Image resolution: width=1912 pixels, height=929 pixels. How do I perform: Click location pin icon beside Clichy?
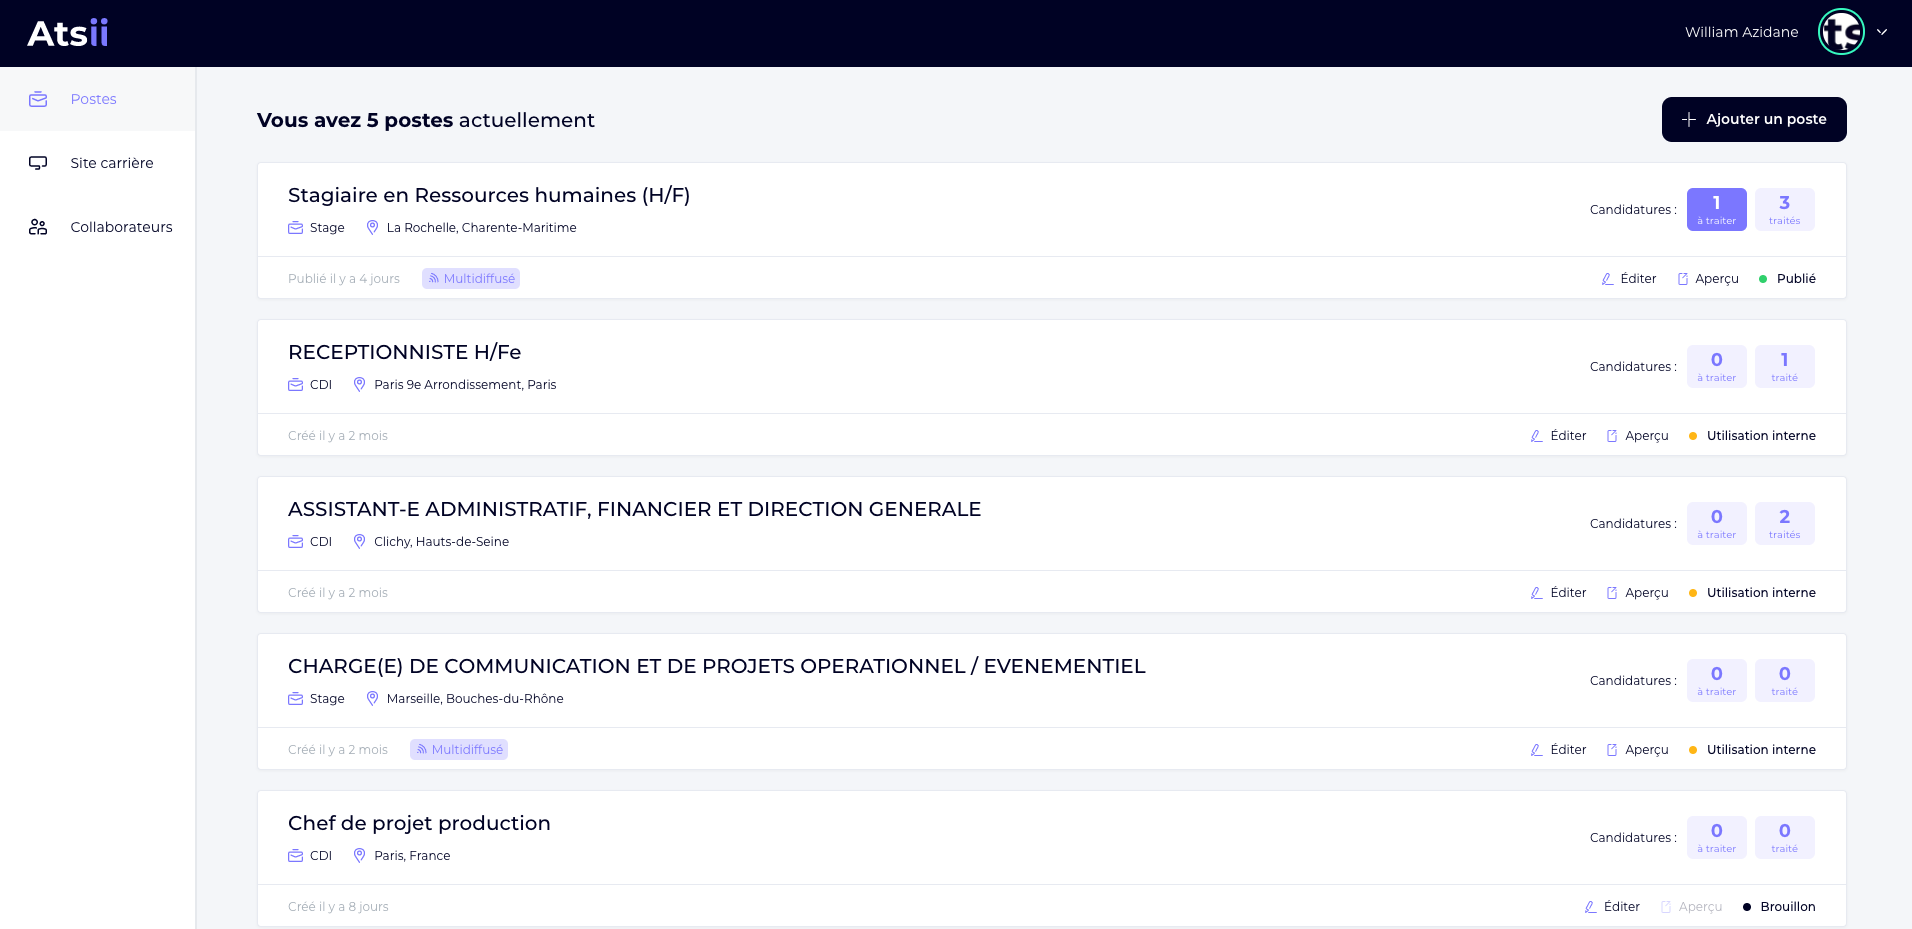360,542
